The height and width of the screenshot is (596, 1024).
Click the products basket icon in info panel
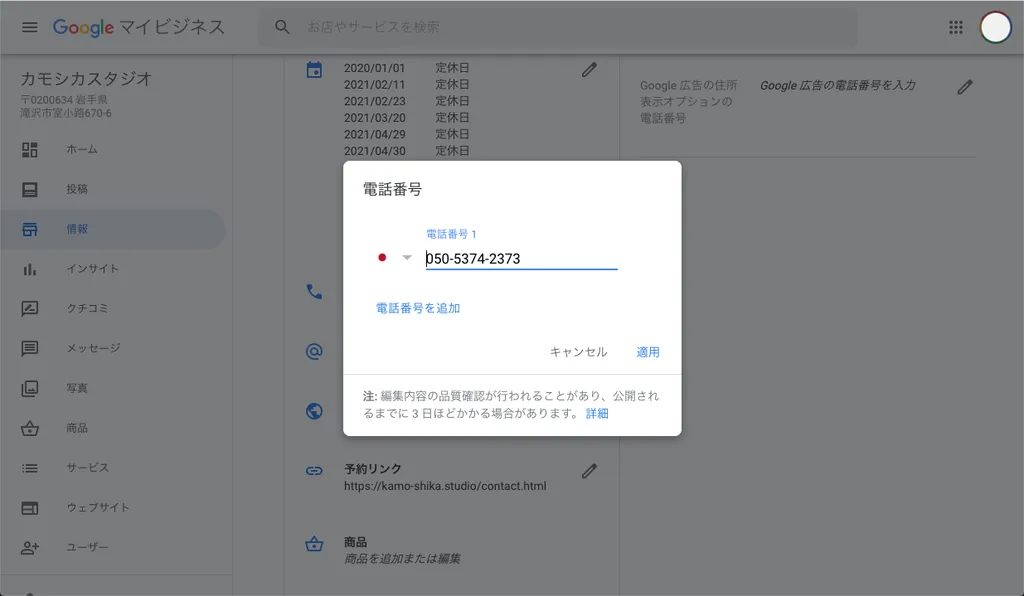click(x=314, y=544)
